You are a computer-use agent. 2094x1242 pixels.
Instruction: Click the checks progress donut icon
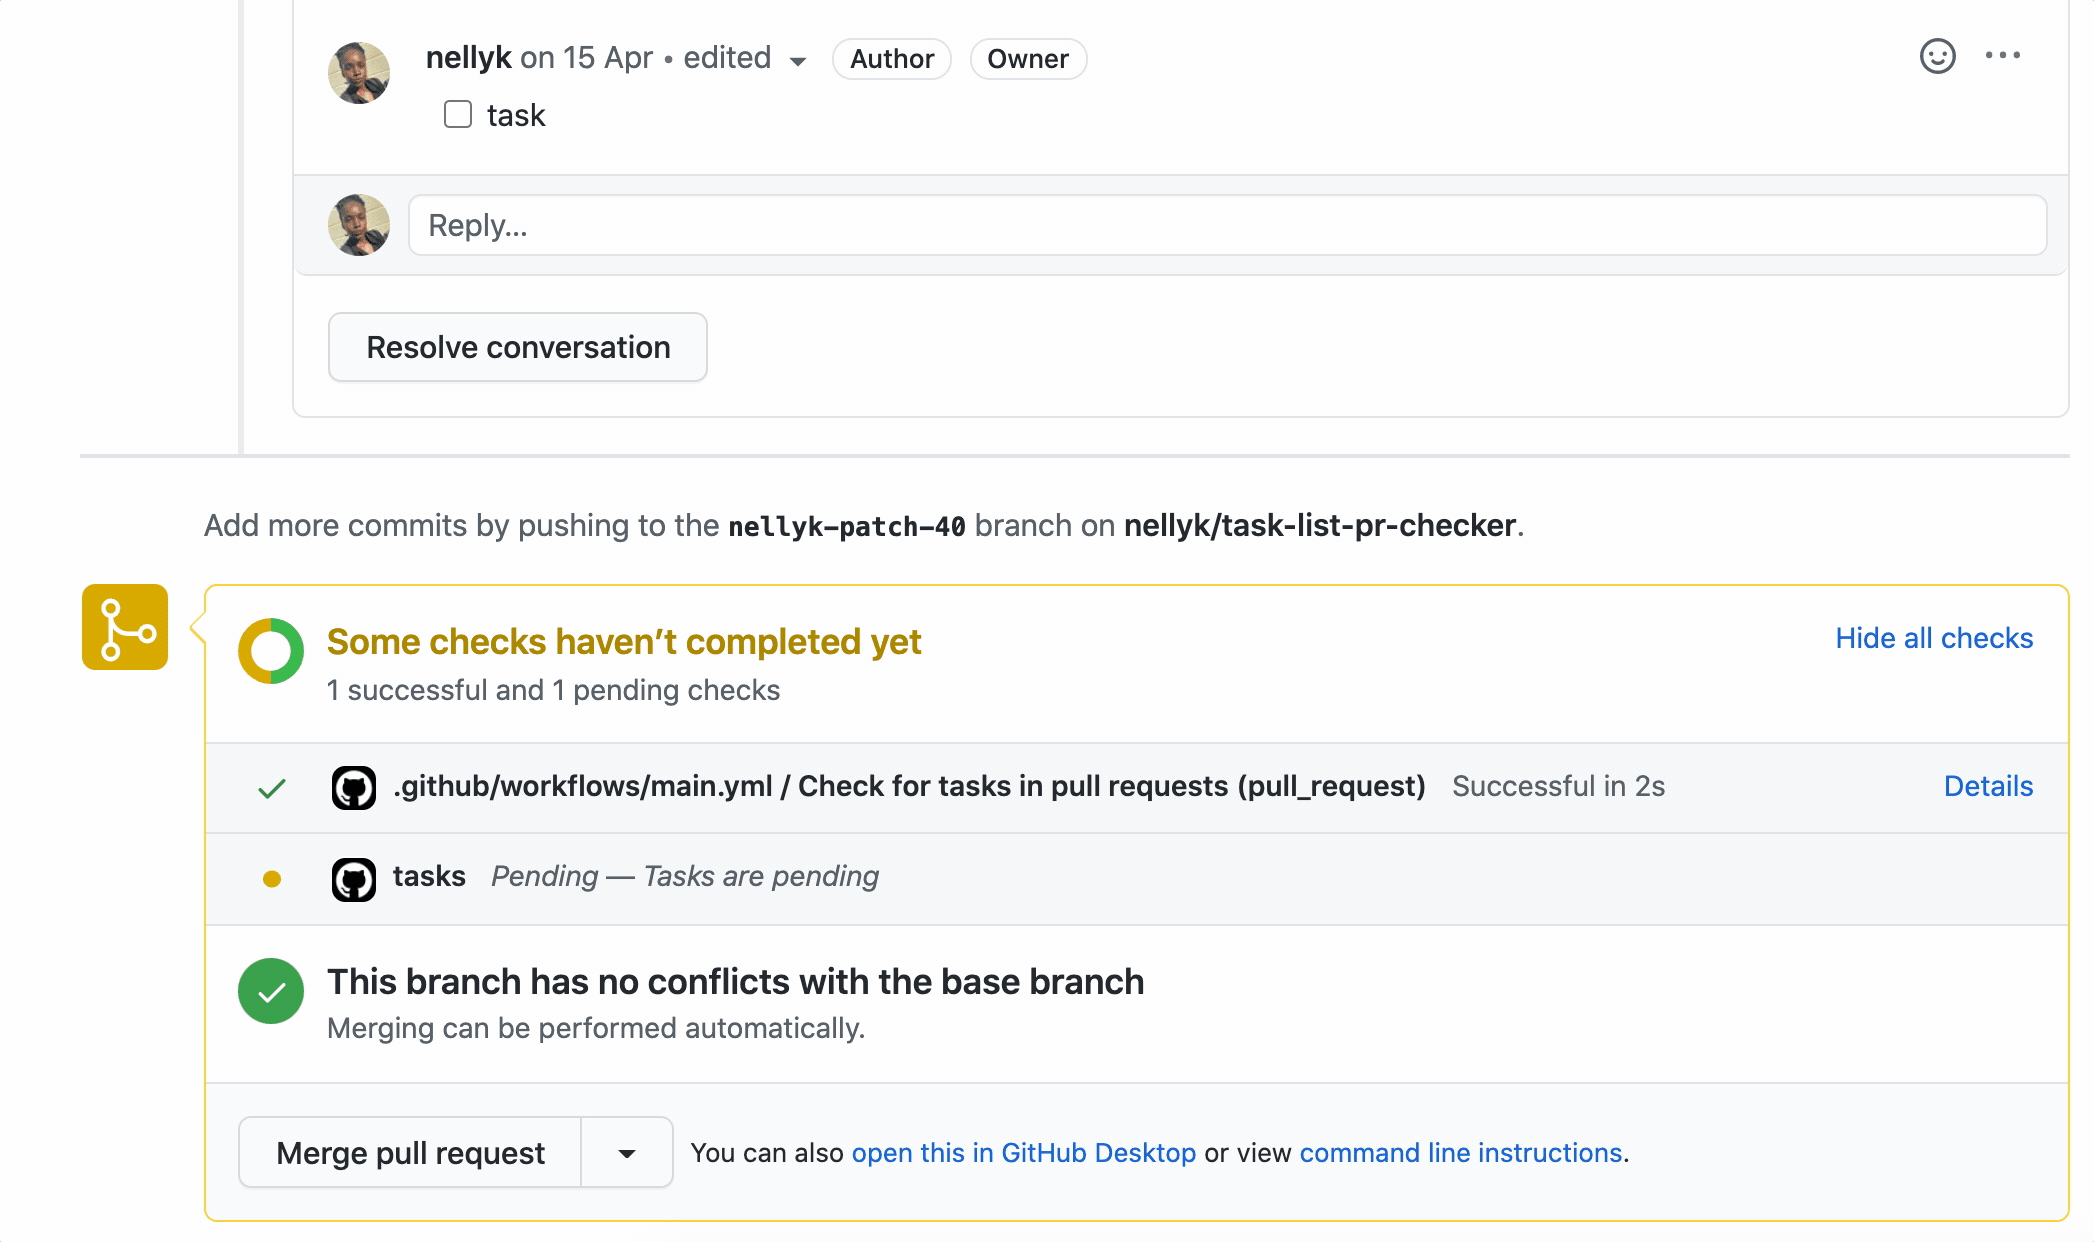click(x=271, y=651)
